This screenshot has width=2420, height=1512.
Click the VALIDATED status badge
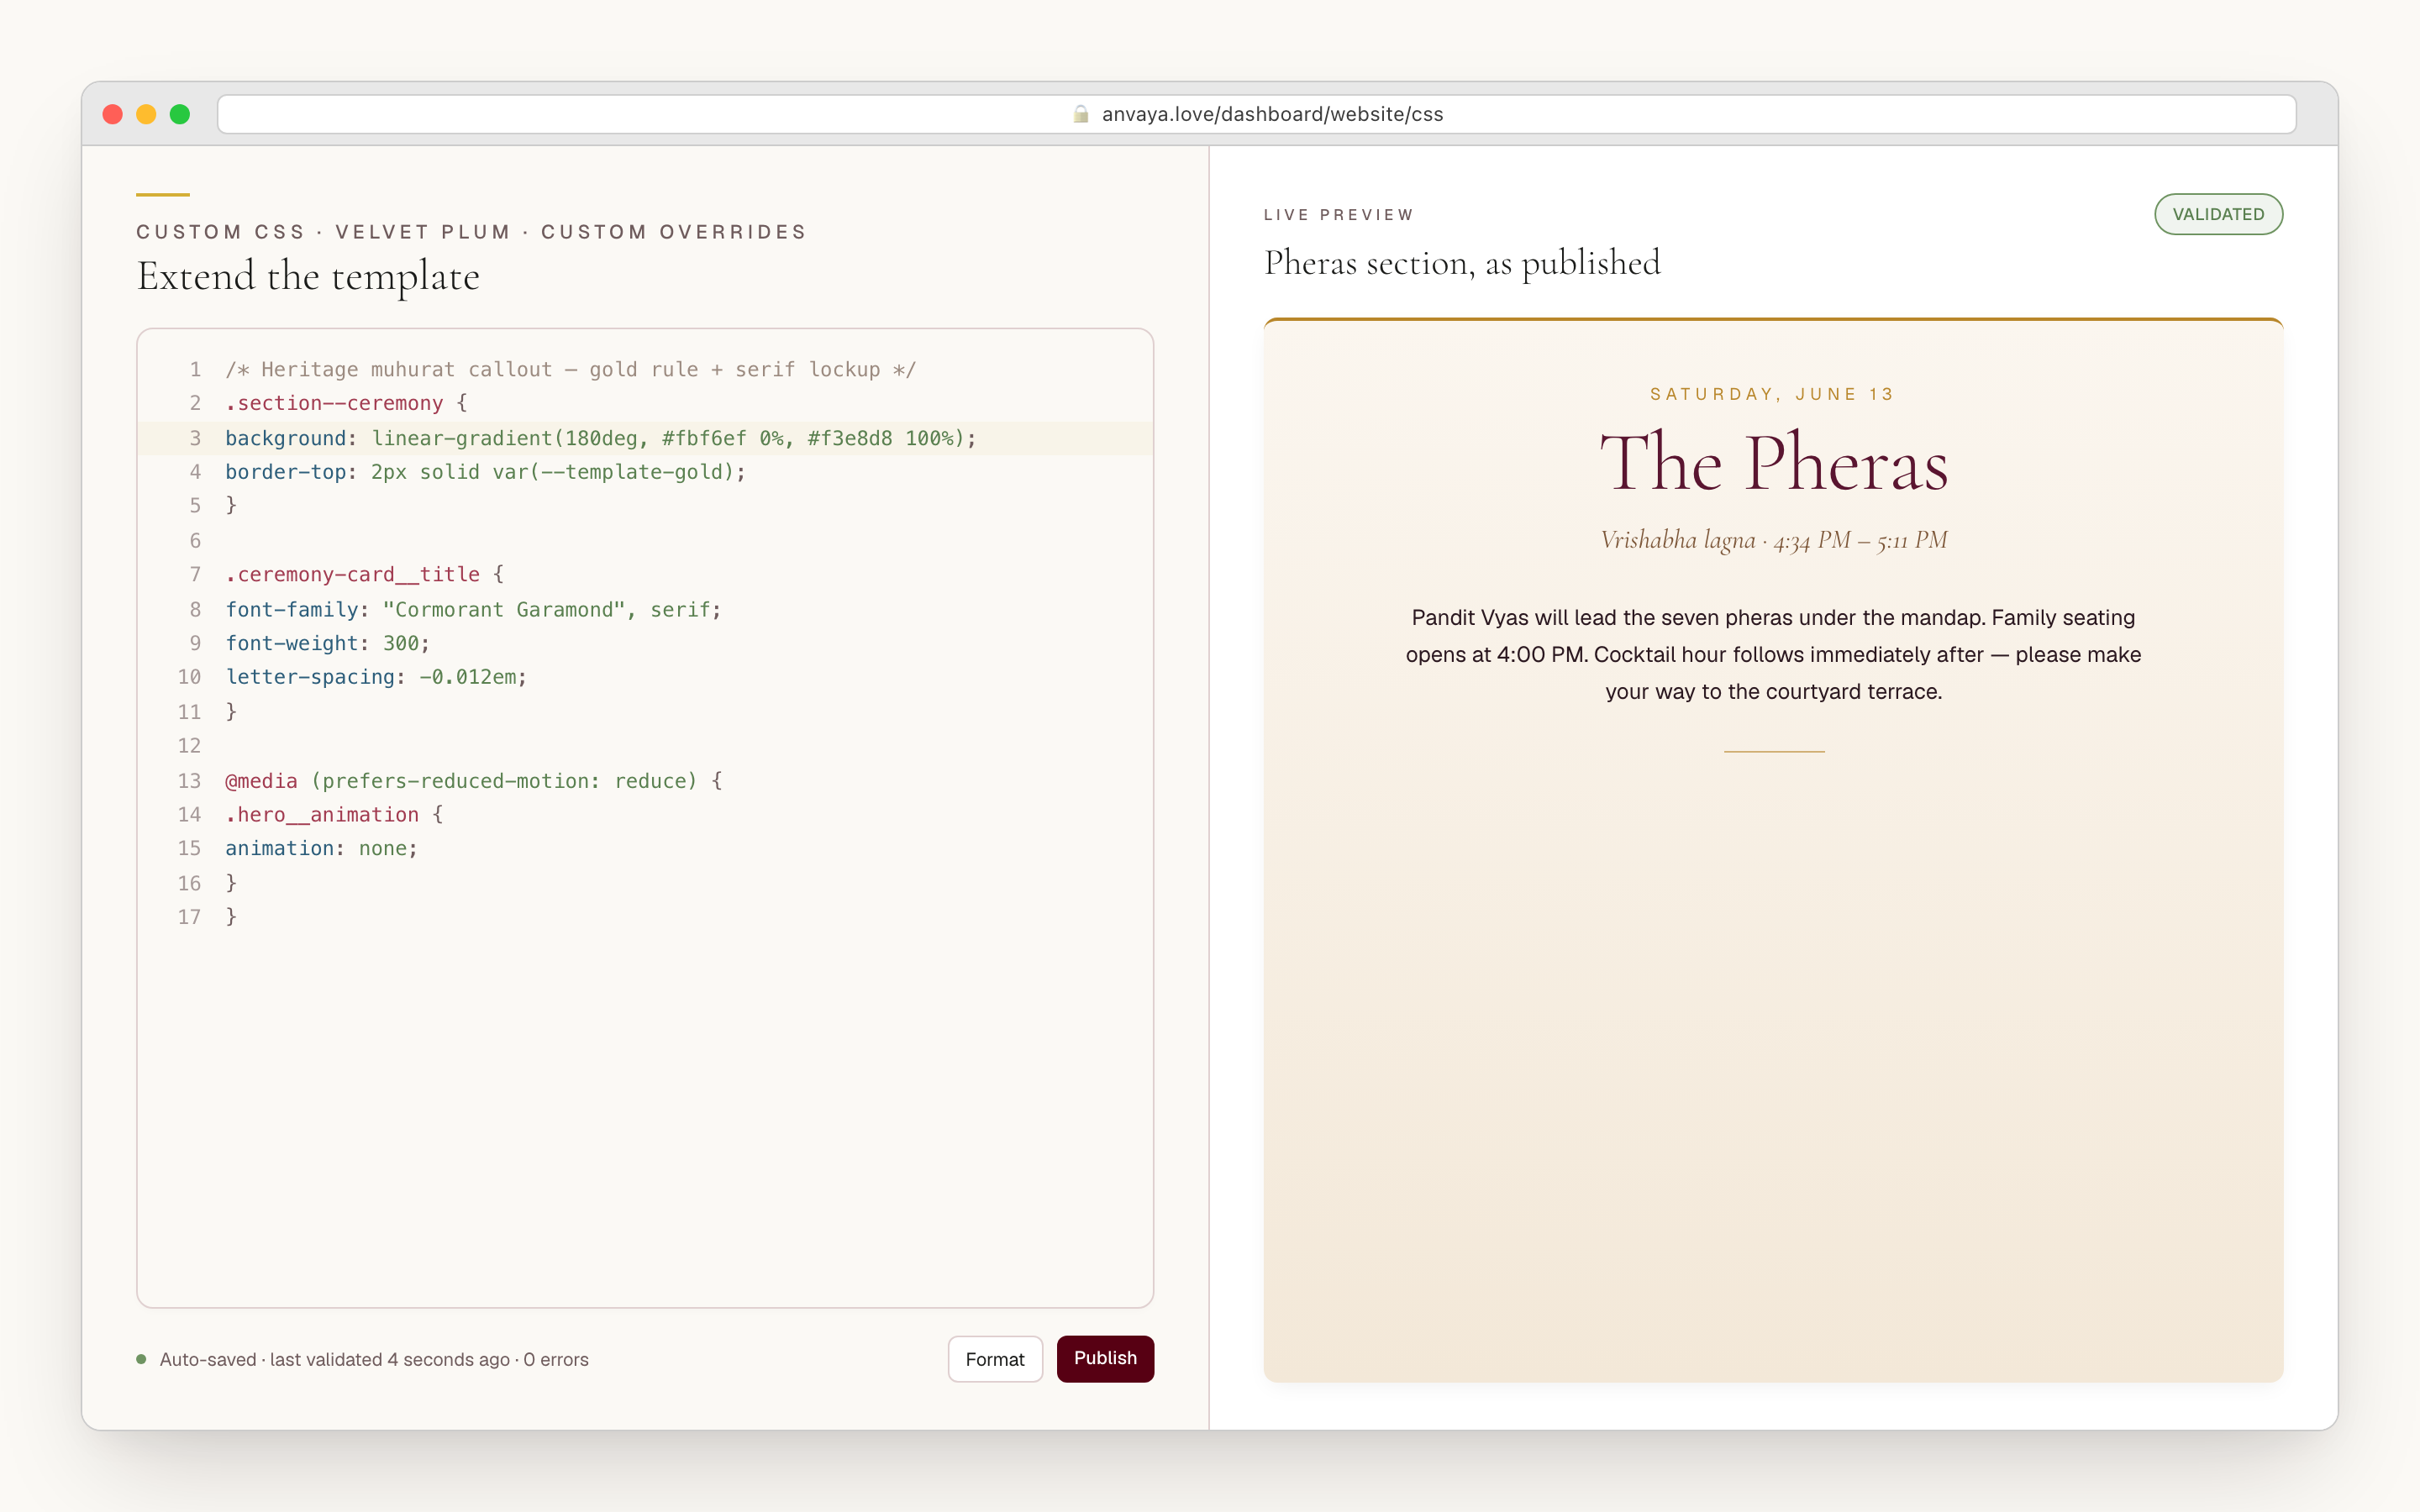(x=2218, y=214)
